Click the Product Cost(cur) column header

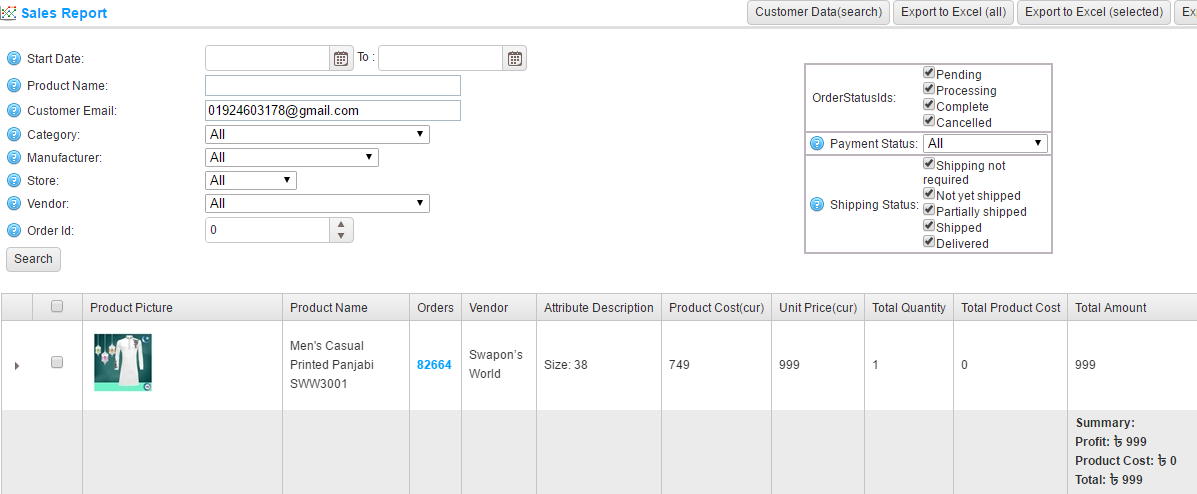point(716,308)
